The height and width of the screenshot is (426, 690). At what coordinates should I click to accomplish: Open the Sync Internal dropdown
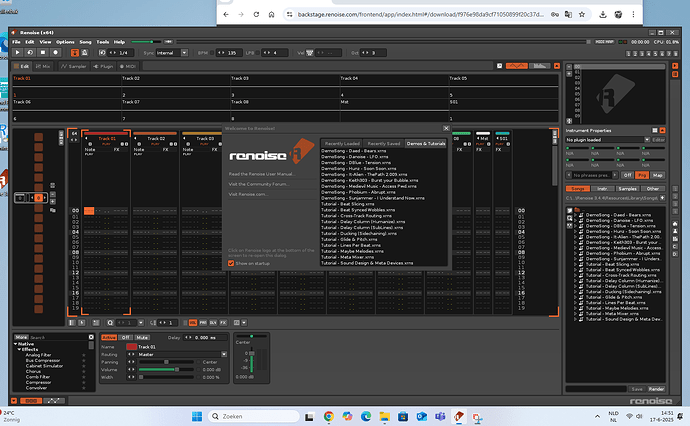(x=172, y=53)
